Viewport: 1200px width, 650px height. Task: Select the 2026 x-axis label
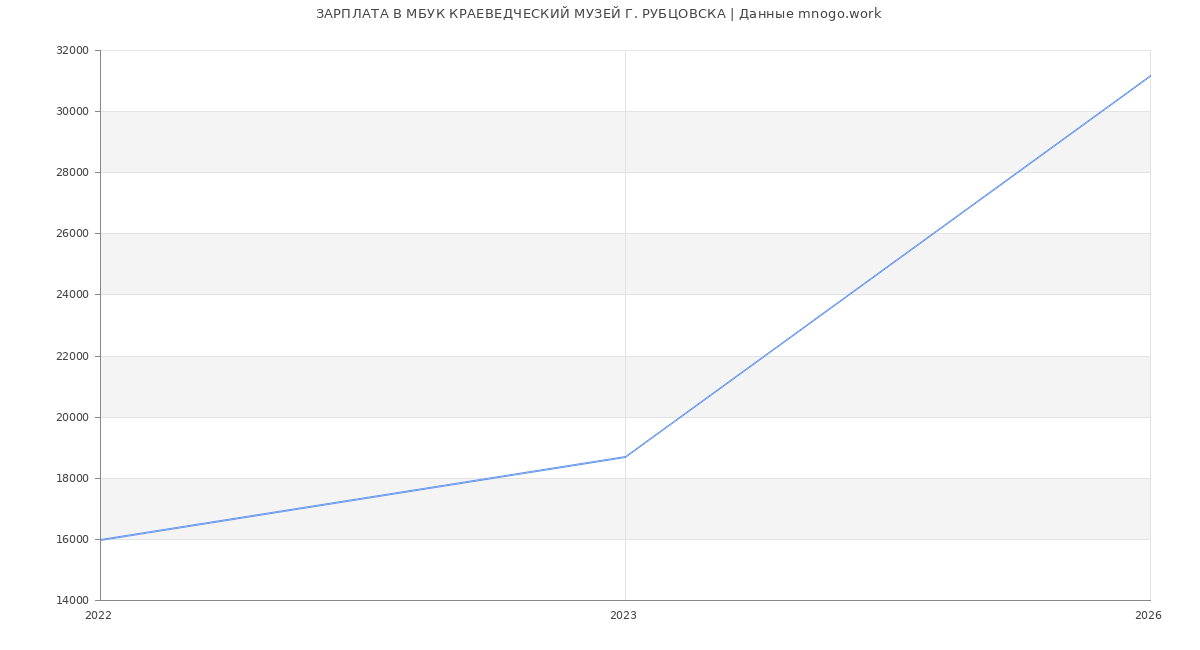pos(1148,616)
